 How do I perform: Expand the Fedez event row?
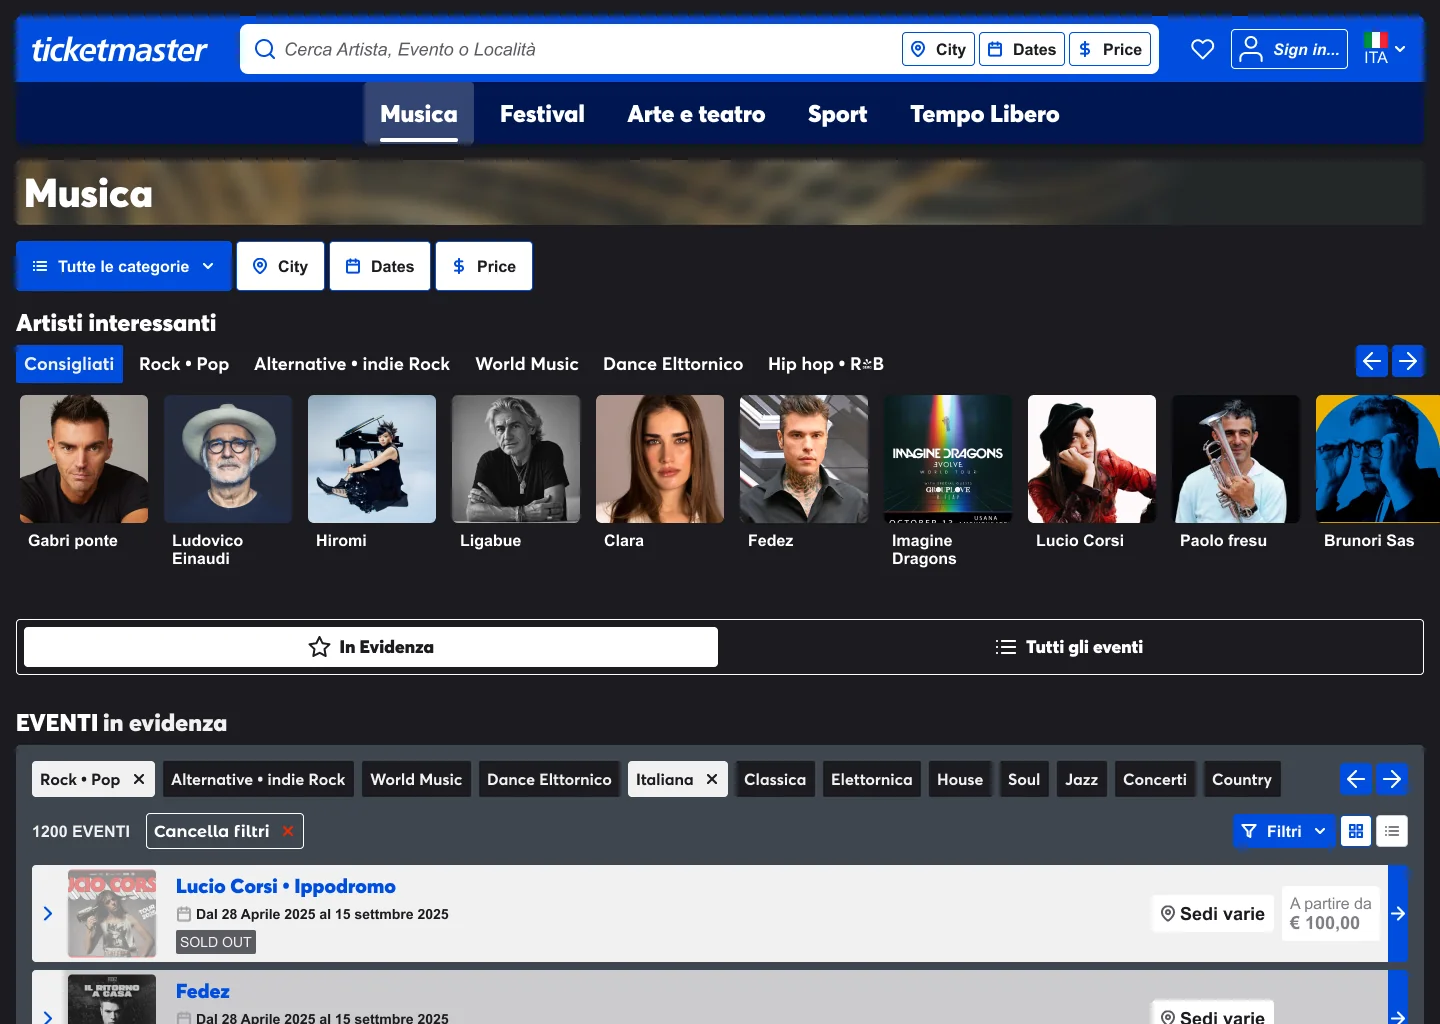pos(48,1016)
